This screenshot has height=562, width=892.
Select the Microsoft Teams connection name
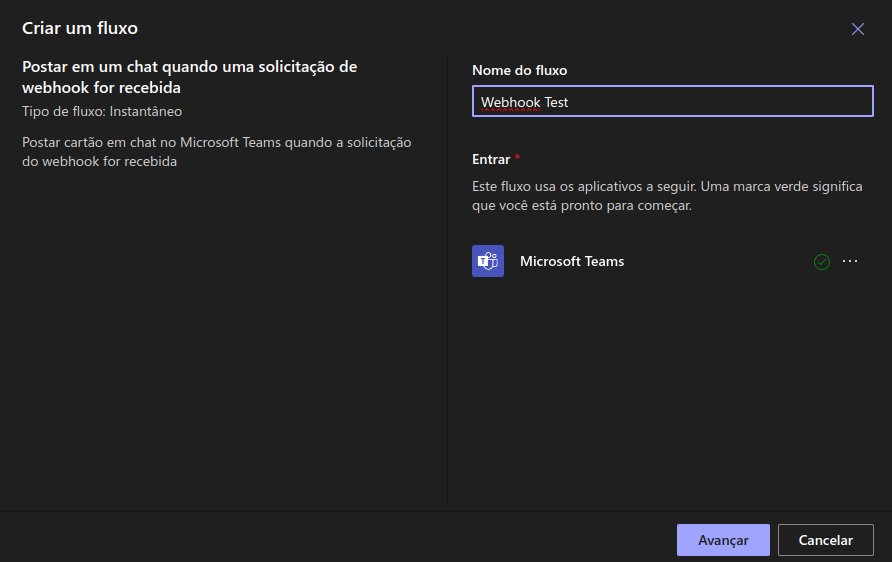572,261
